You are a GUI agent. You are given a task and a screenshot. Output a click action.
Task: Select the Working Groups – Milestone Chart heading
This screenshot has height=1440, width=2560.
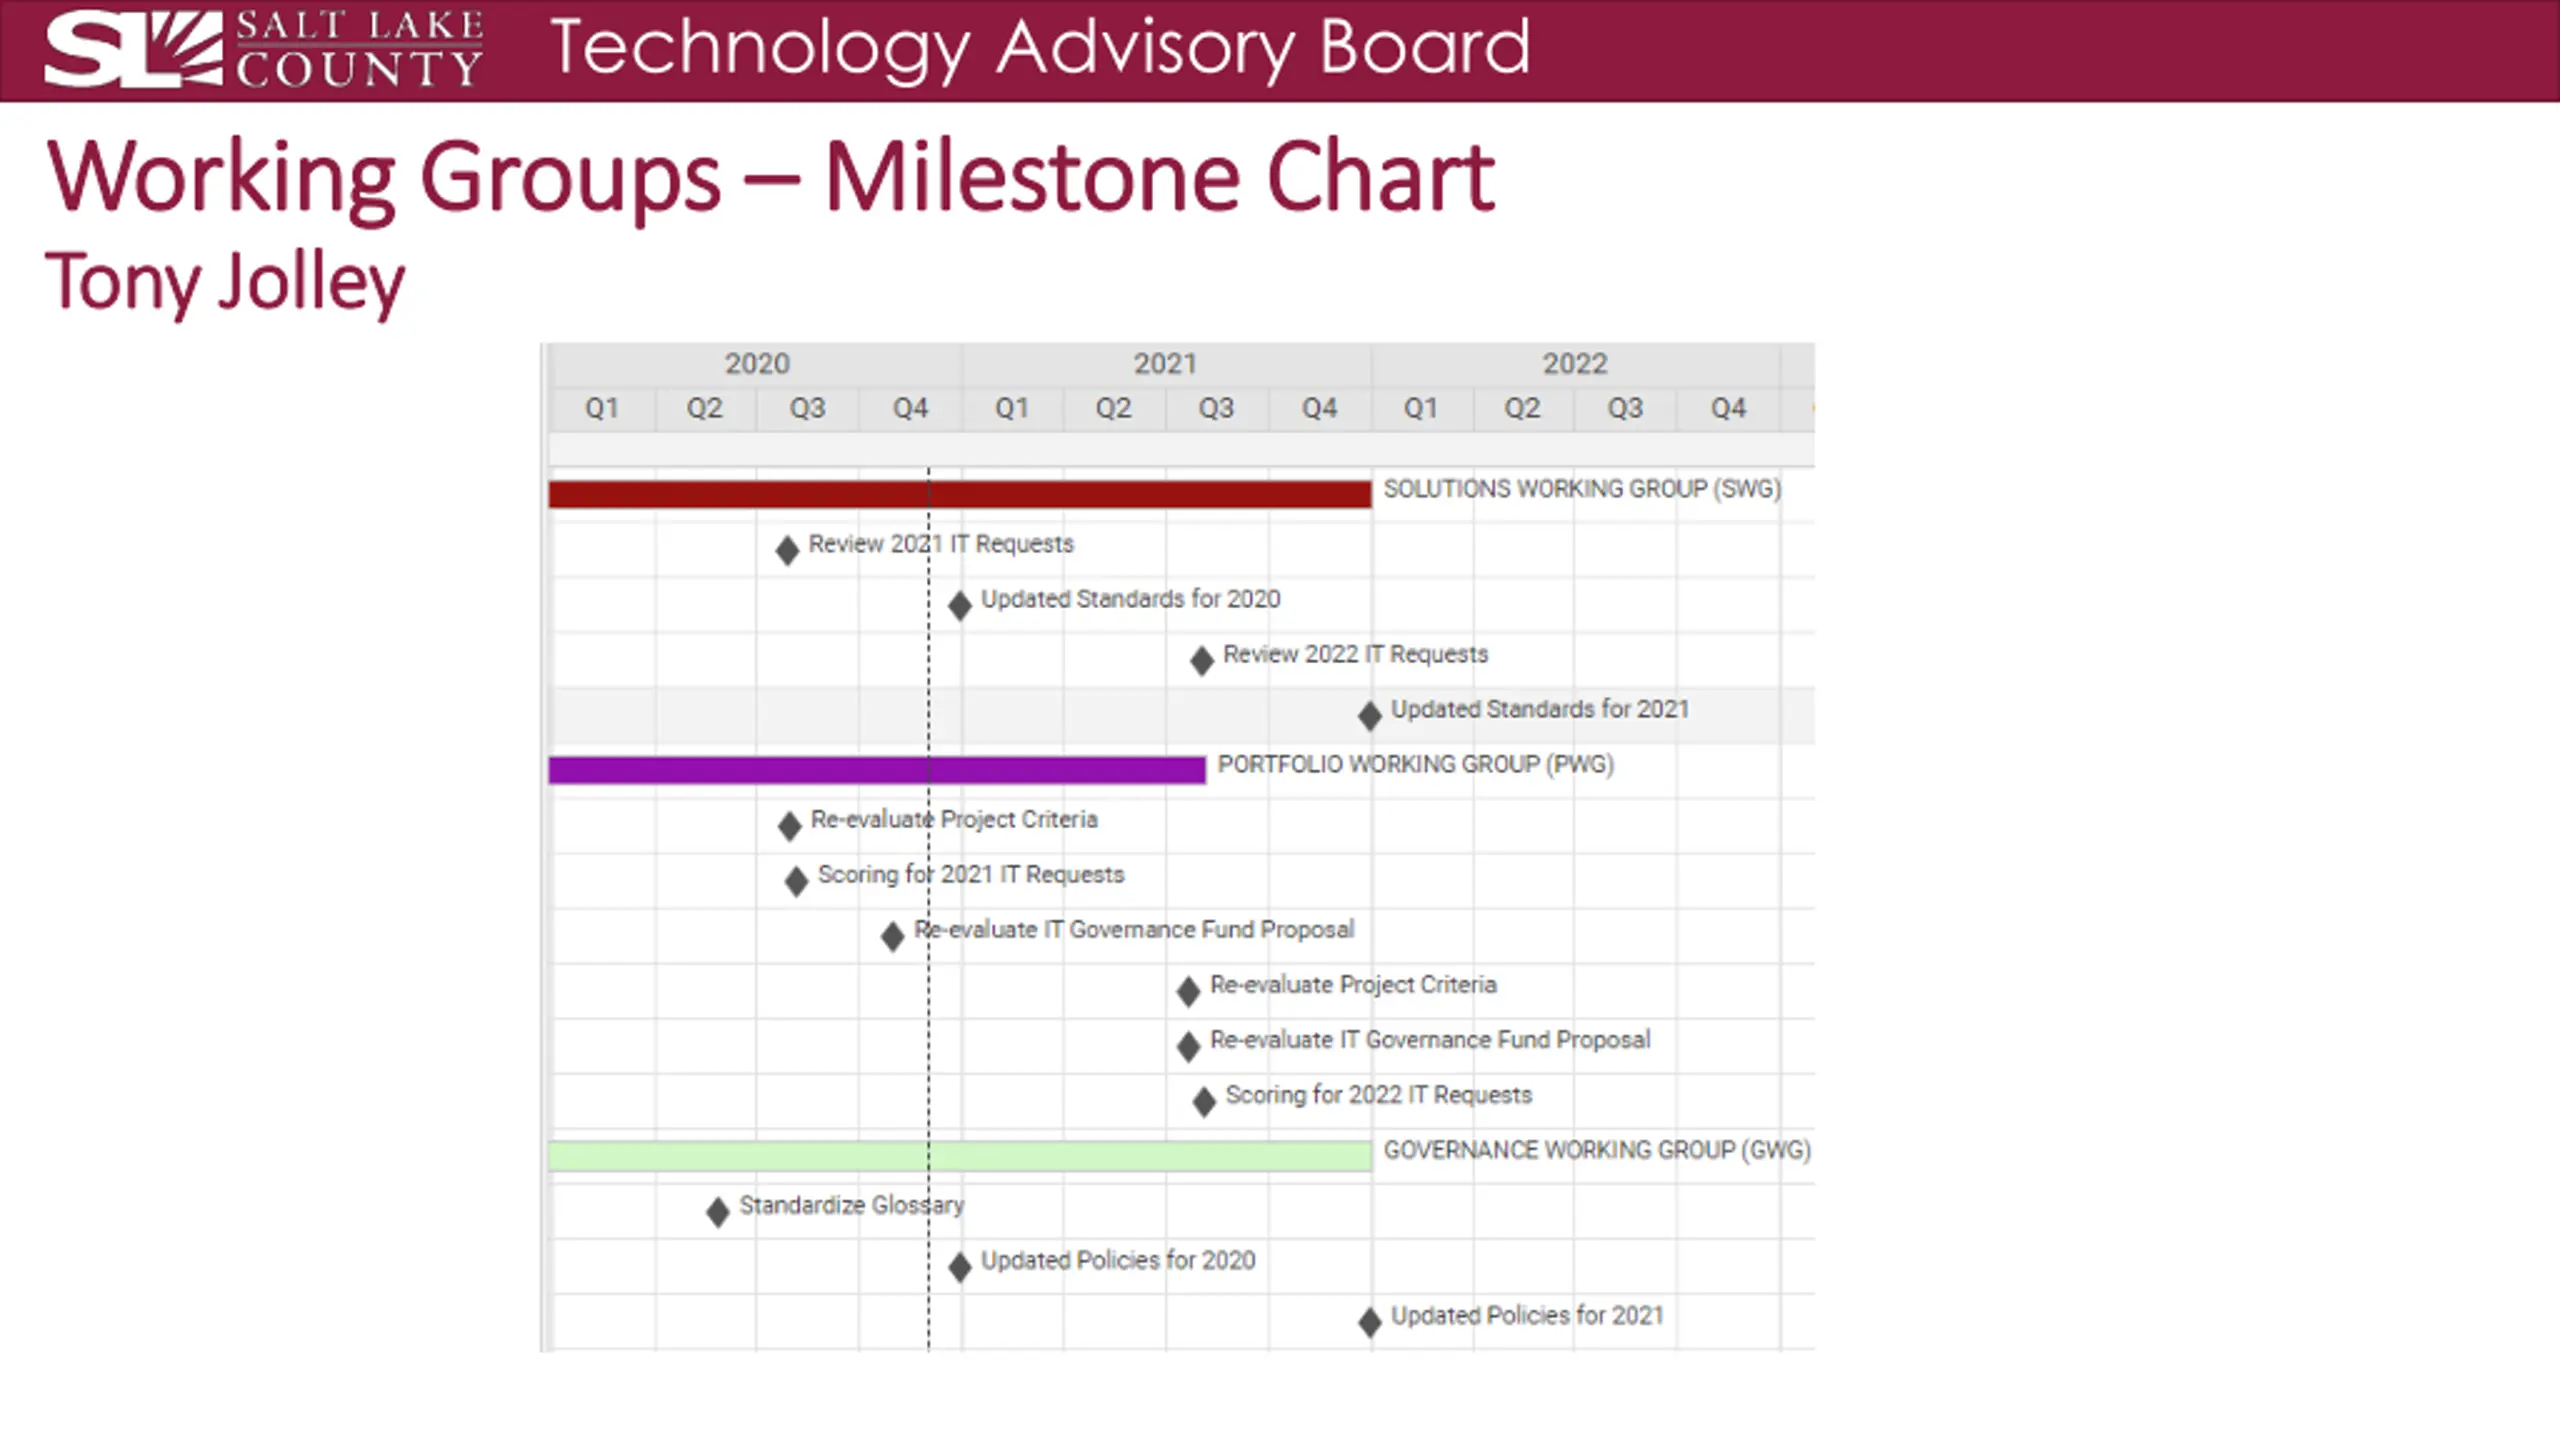click(x=770, y=178)
